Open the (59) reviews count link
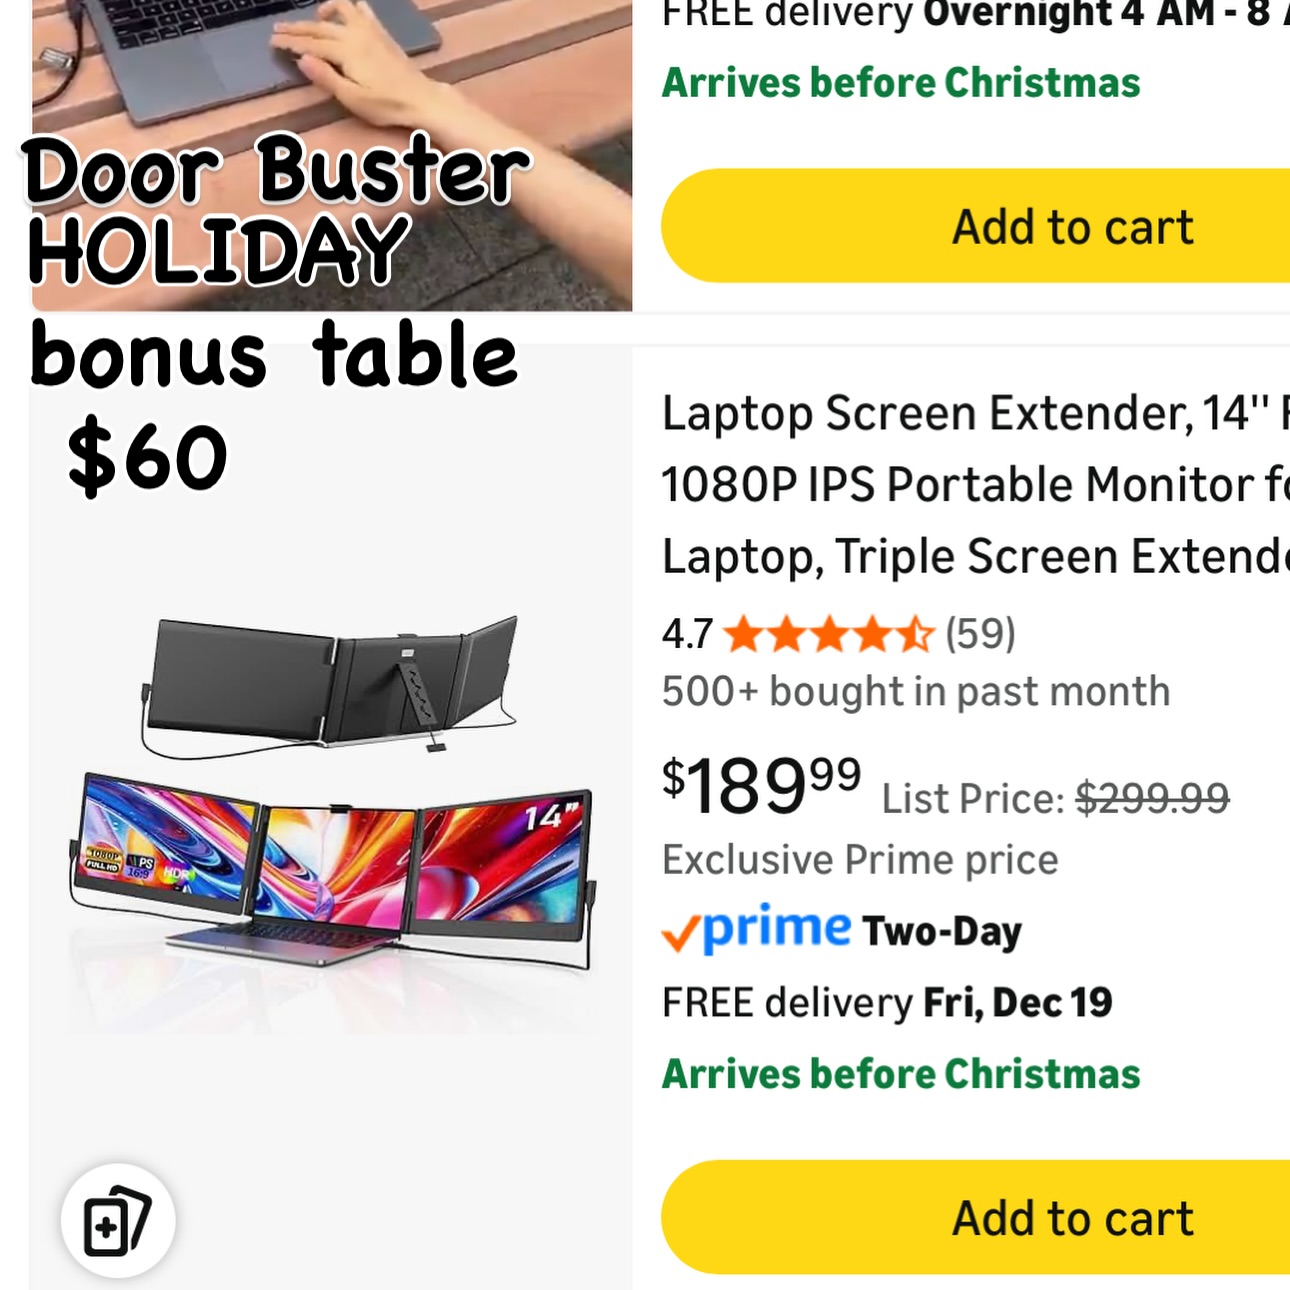Viewport: 1290px width, 1290px height. click(x=980, y=634)
